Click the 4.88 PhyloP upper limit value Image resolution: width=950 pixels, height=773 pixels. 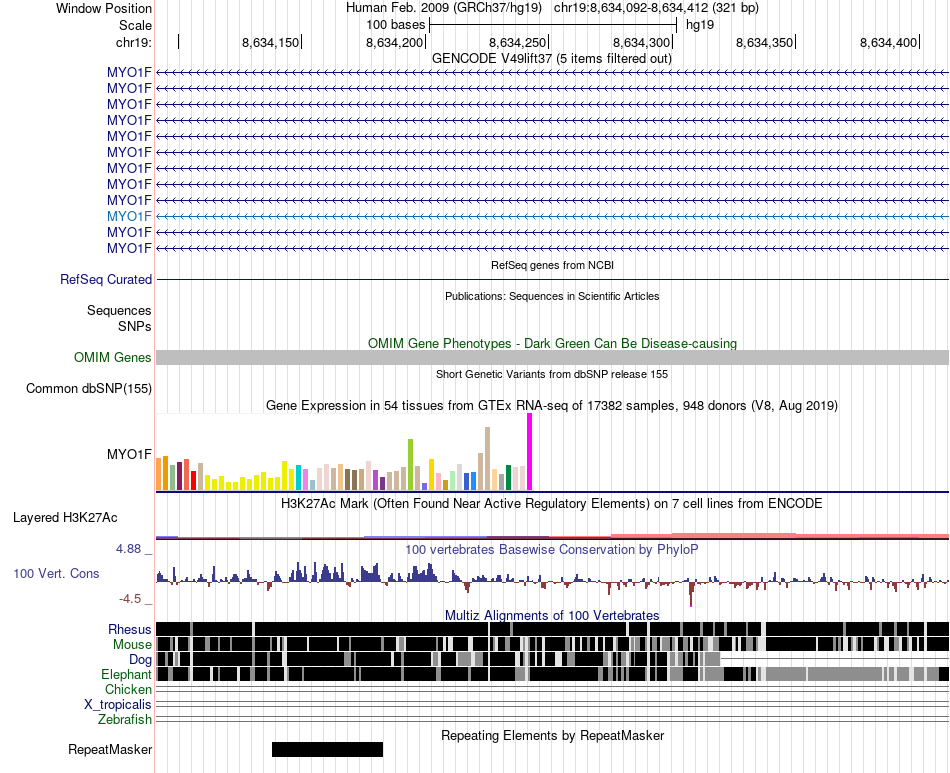pos(128,549)
